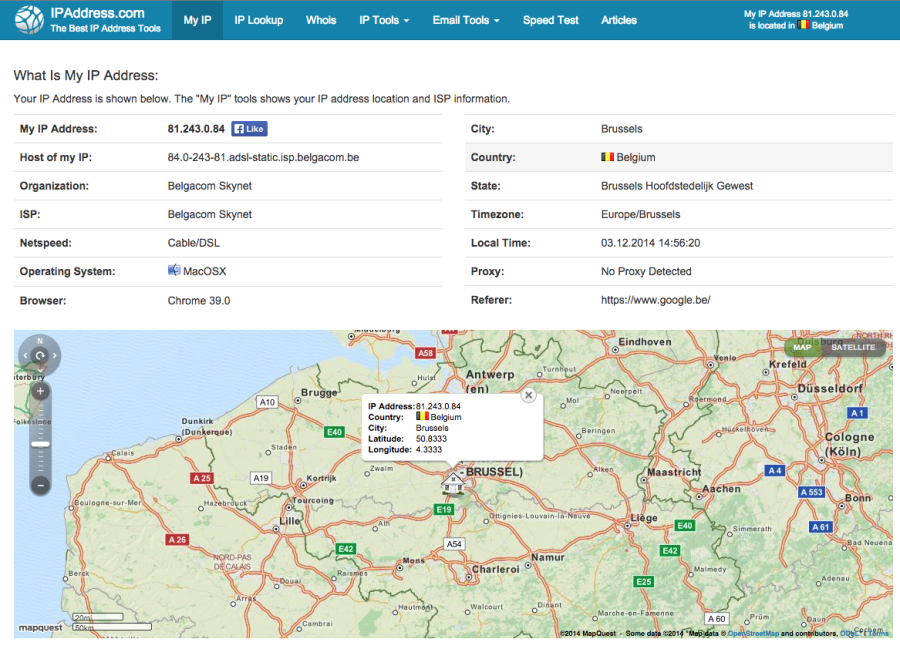Select the Whois menu item
The height and width of the screenshot is (649, 900).
coord(320,19)
